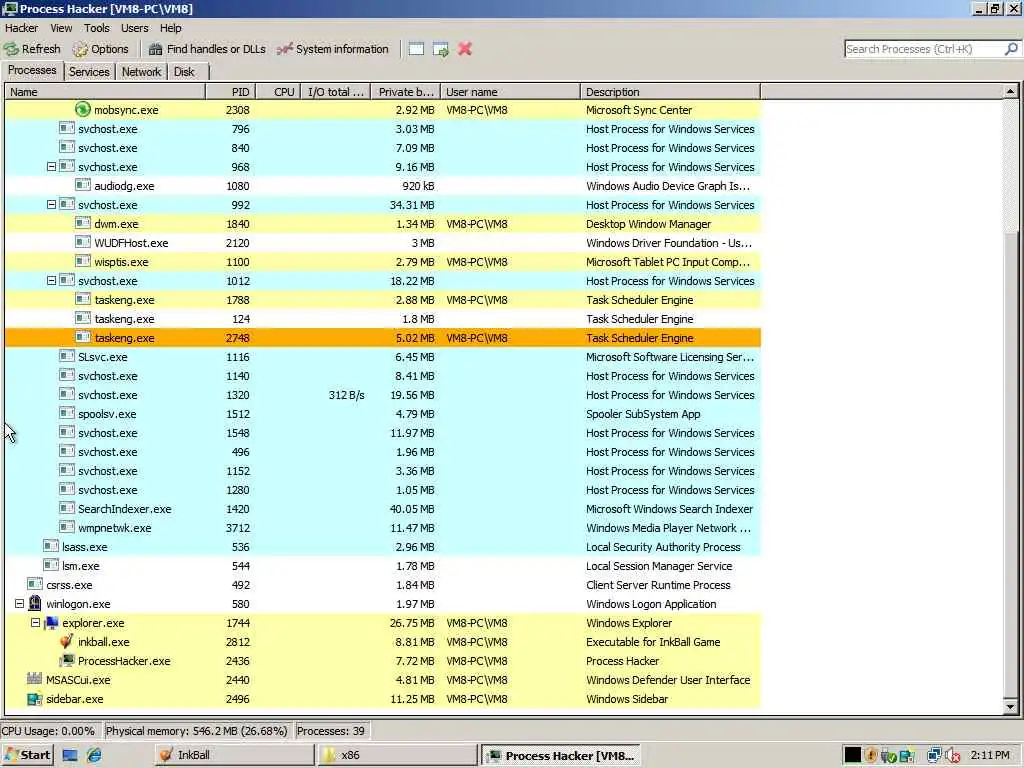Open the Tools menu
Screen dimensions: 1024x768
pyautogui.click(x=97, y=28)
